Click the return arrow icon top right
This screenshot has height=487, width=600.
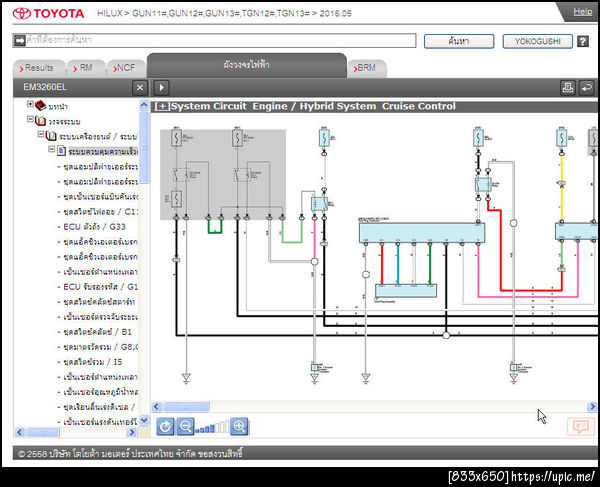tap(586, 88)
